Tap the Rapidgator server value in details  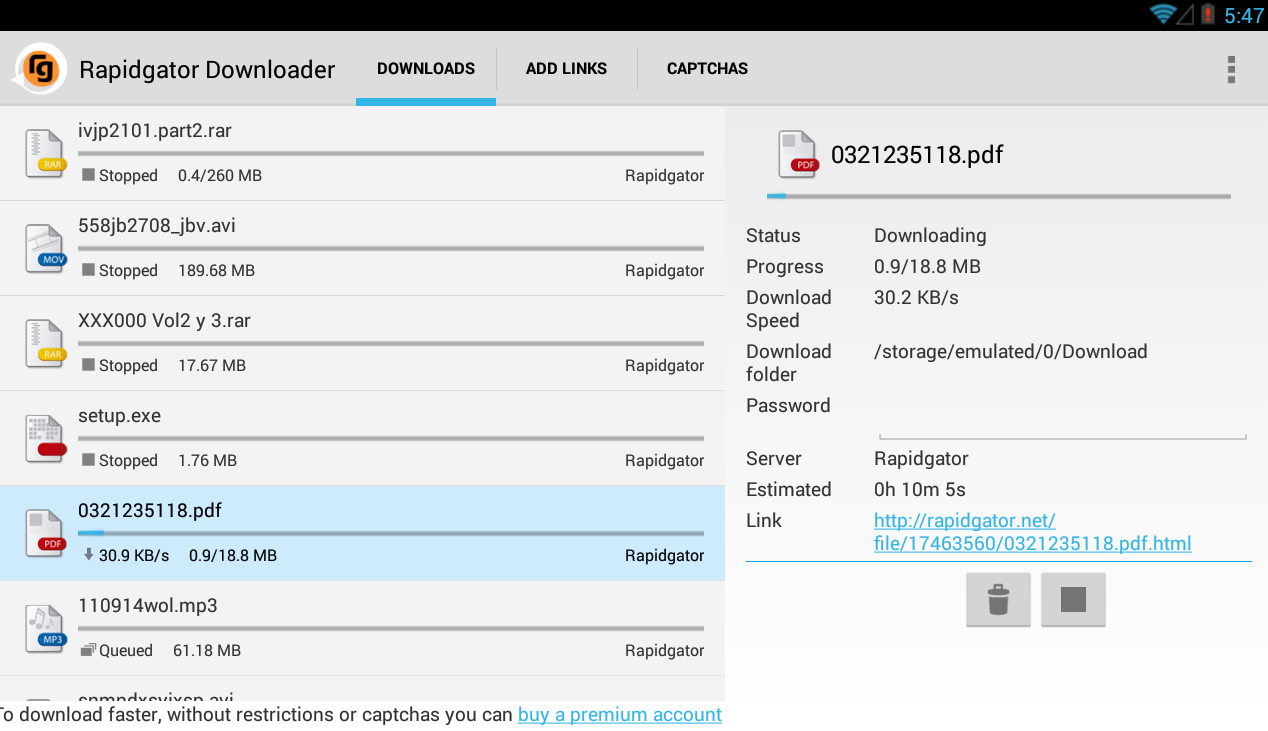[x=921, y=459]
